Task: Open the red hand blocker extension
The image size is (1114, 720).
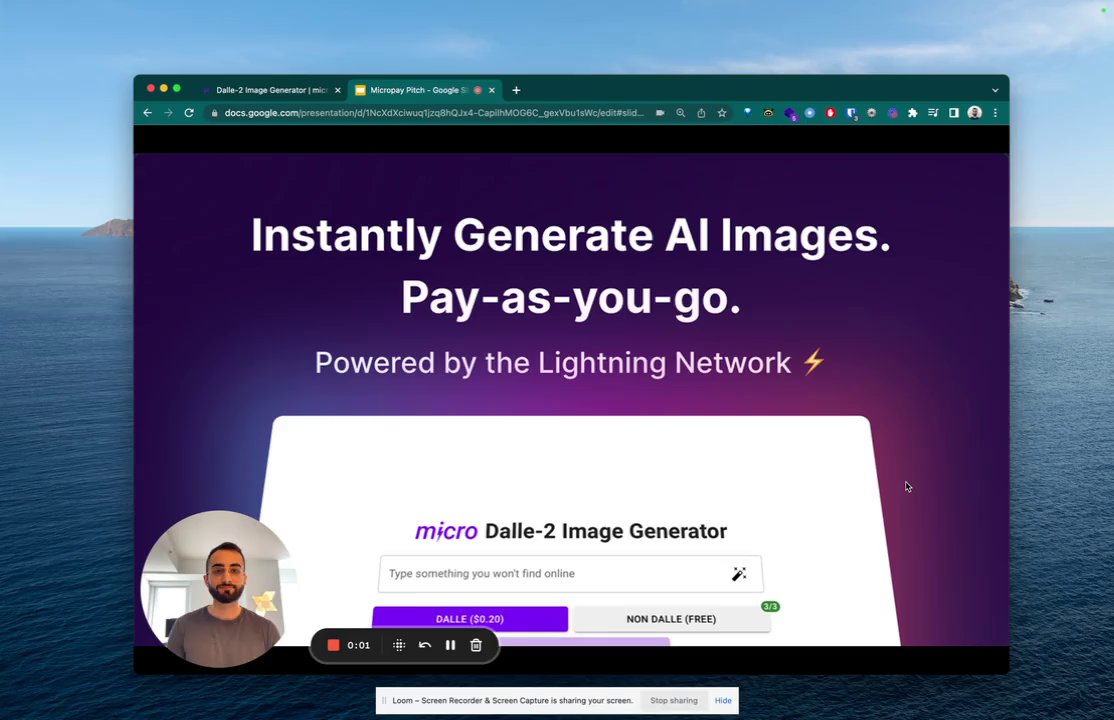Action: coord(830,113)
